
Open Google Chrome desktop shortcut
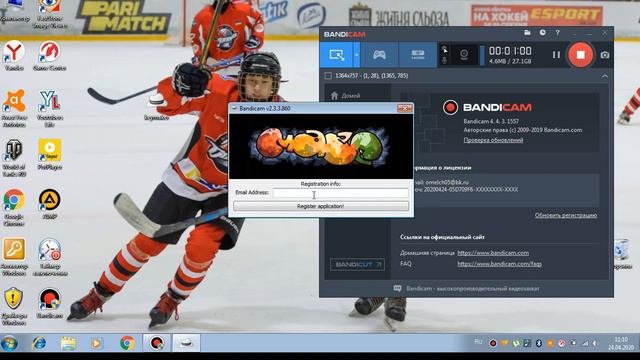point(14,208)
